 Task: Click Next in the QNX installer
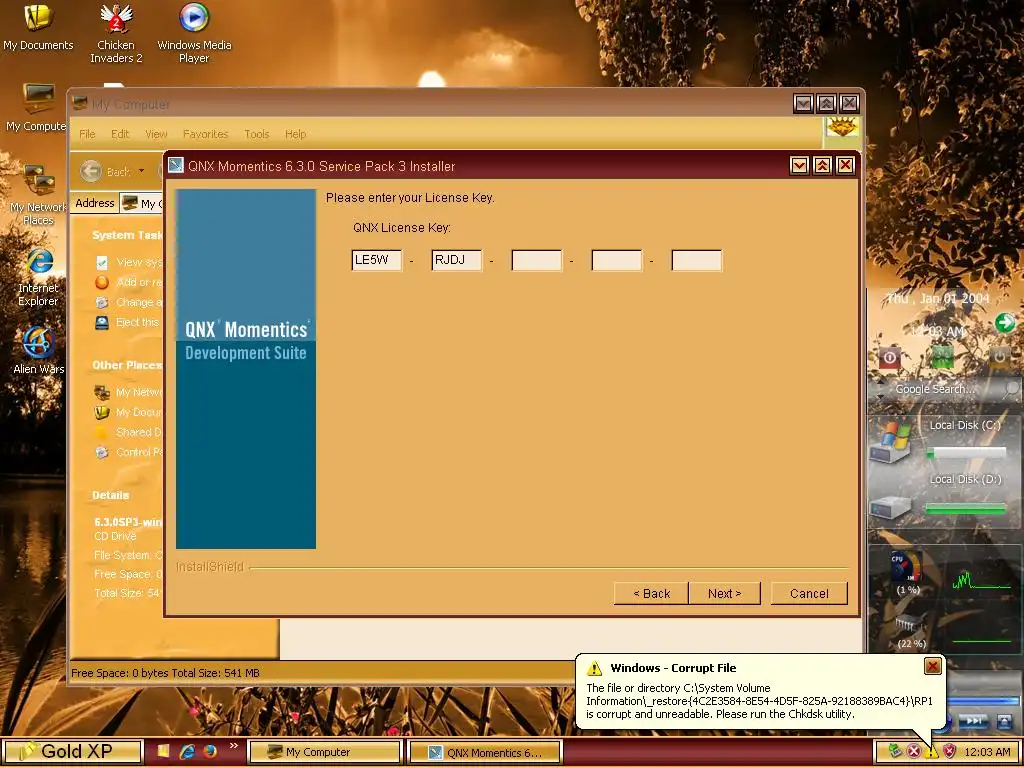[x=724, y=593]
